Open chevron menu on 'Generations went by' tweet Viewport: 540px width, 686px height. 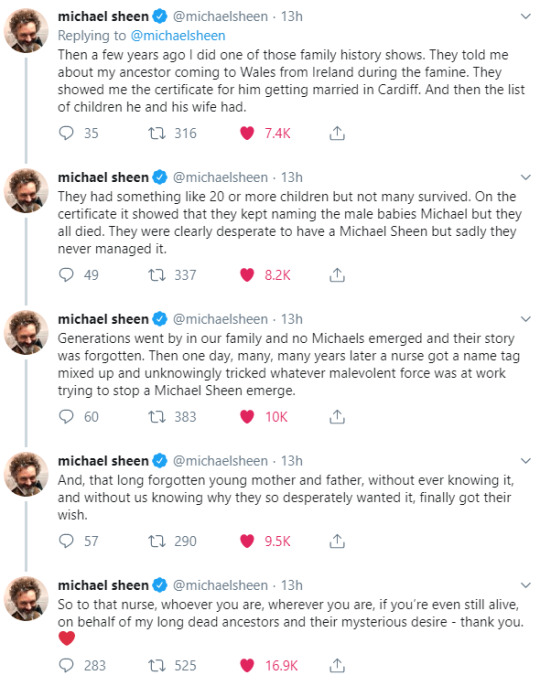click(526, 319)
